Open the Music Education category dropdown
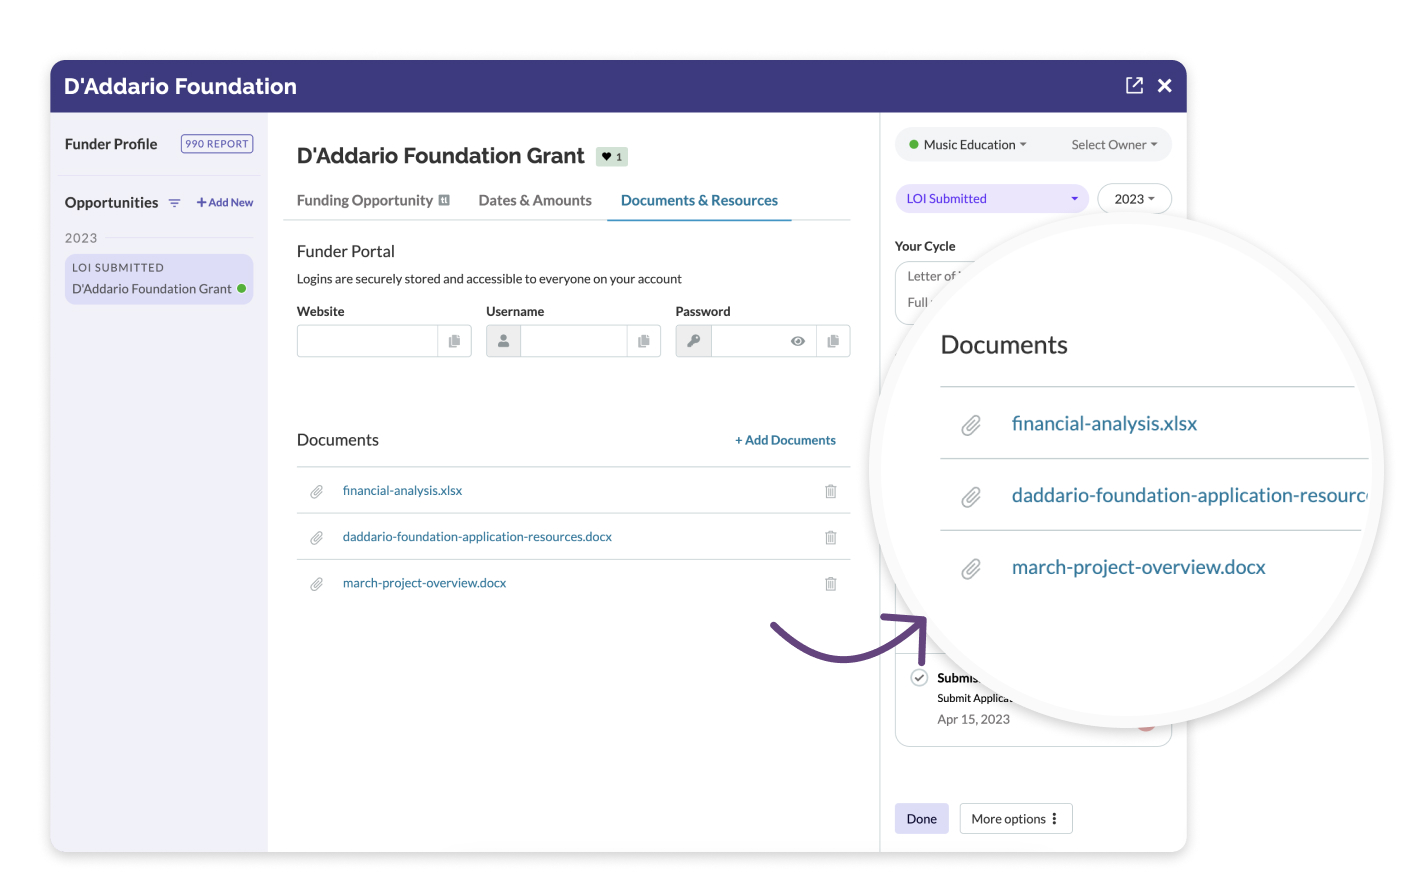The image size is (1408, 896). (x=968, y=145)
